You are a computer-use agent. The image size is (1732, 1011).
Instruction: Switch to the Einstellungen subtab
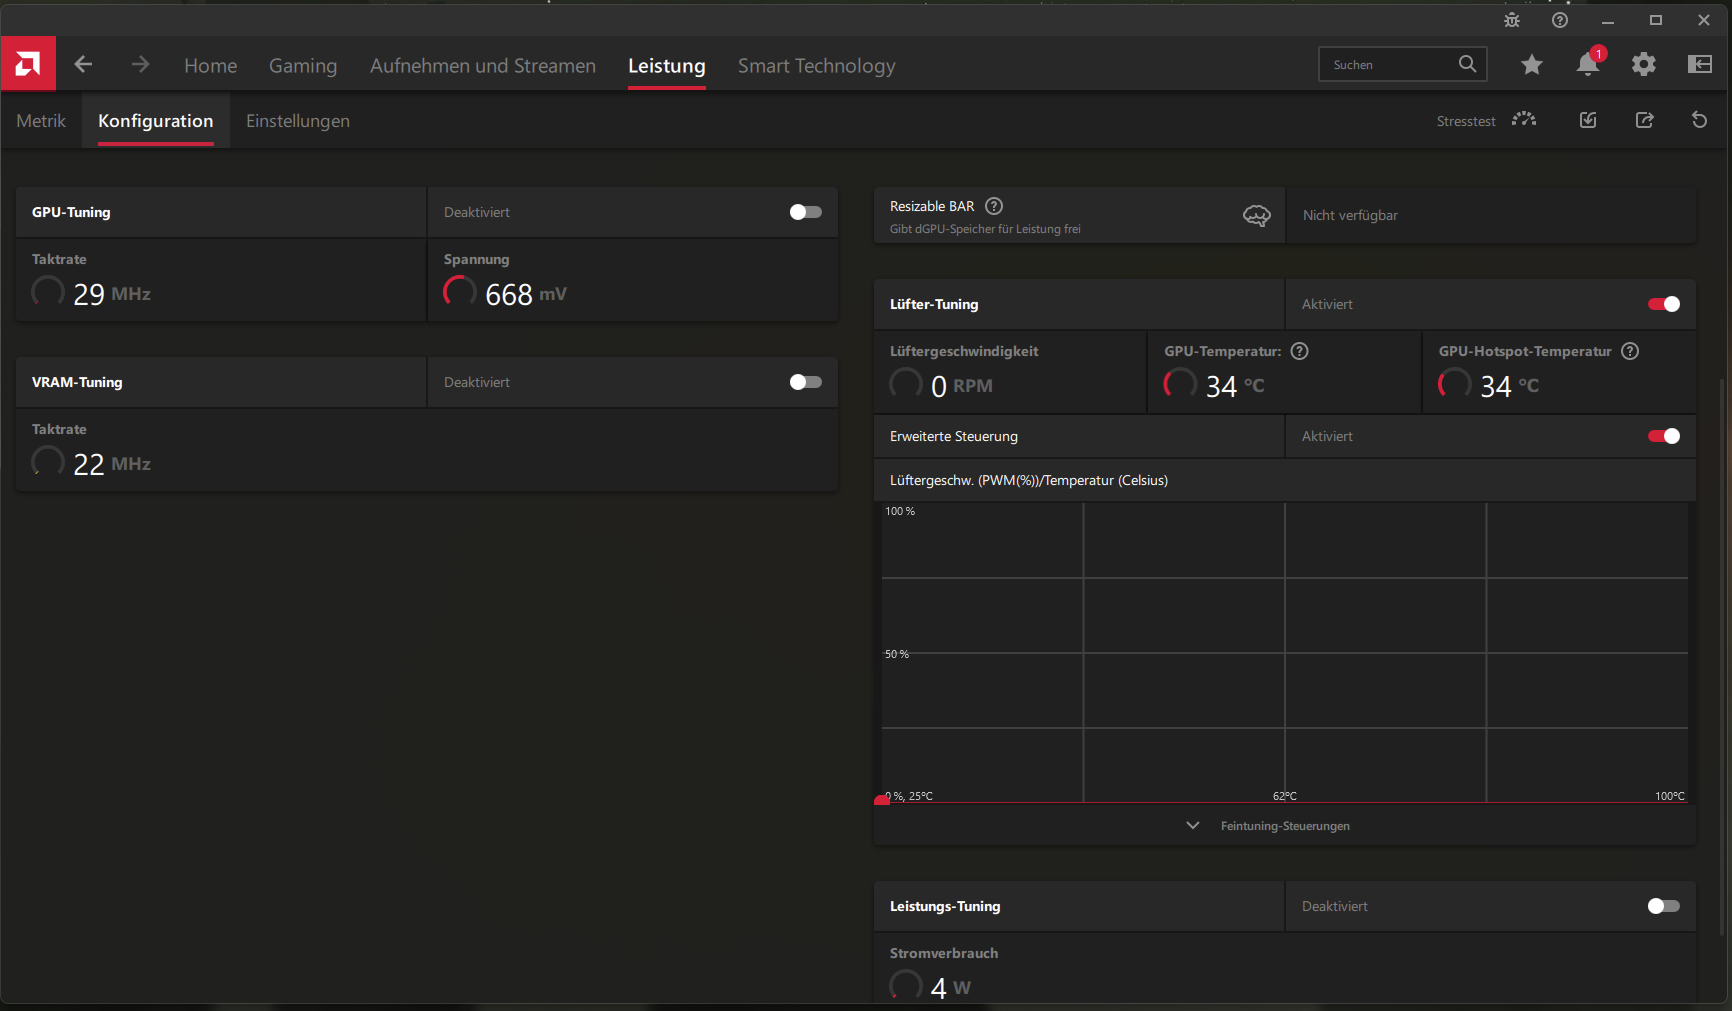[x=298, y=121]
